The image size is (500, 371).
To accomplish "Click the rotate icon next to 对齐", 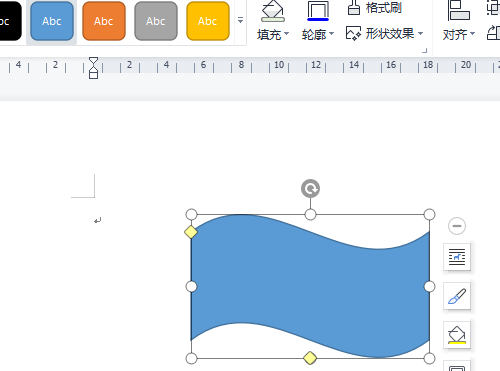I will [x=494, y=33].
